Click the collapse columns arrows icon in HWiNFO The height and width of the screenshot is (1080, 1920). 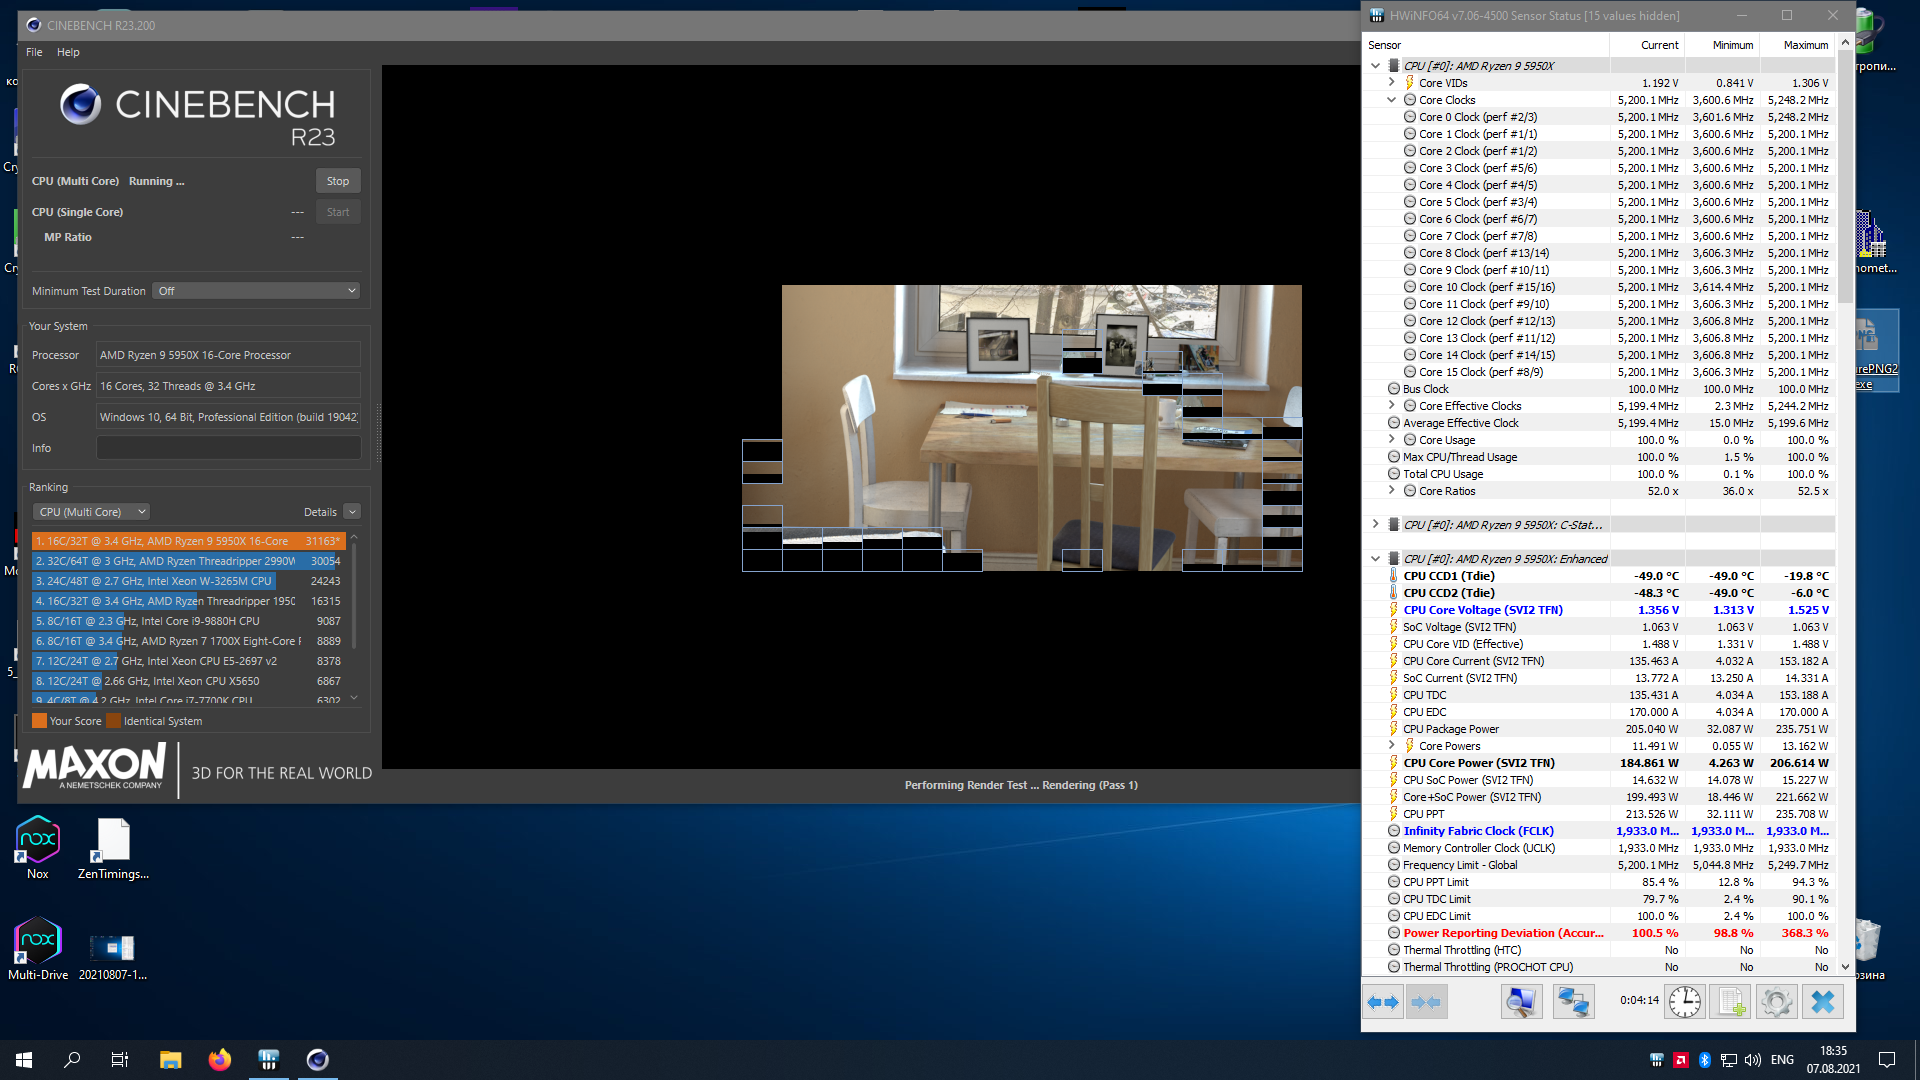point(1426,1002)
